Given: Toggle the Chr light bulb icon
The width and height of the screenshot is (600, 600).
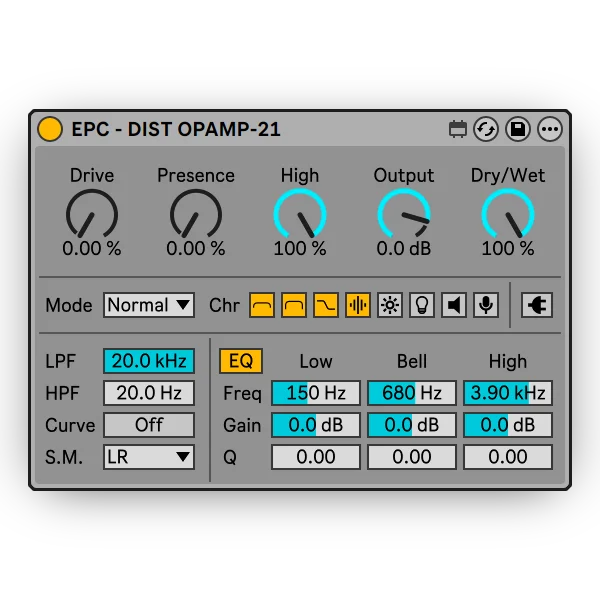Looking at the screenshot, I should click(x=422, y=305).
